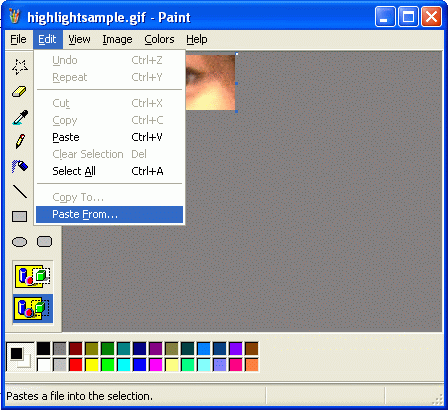The width and height of the screenshot is (448, 410).
Task: Open the View menu
Action: tap(79, 39)
